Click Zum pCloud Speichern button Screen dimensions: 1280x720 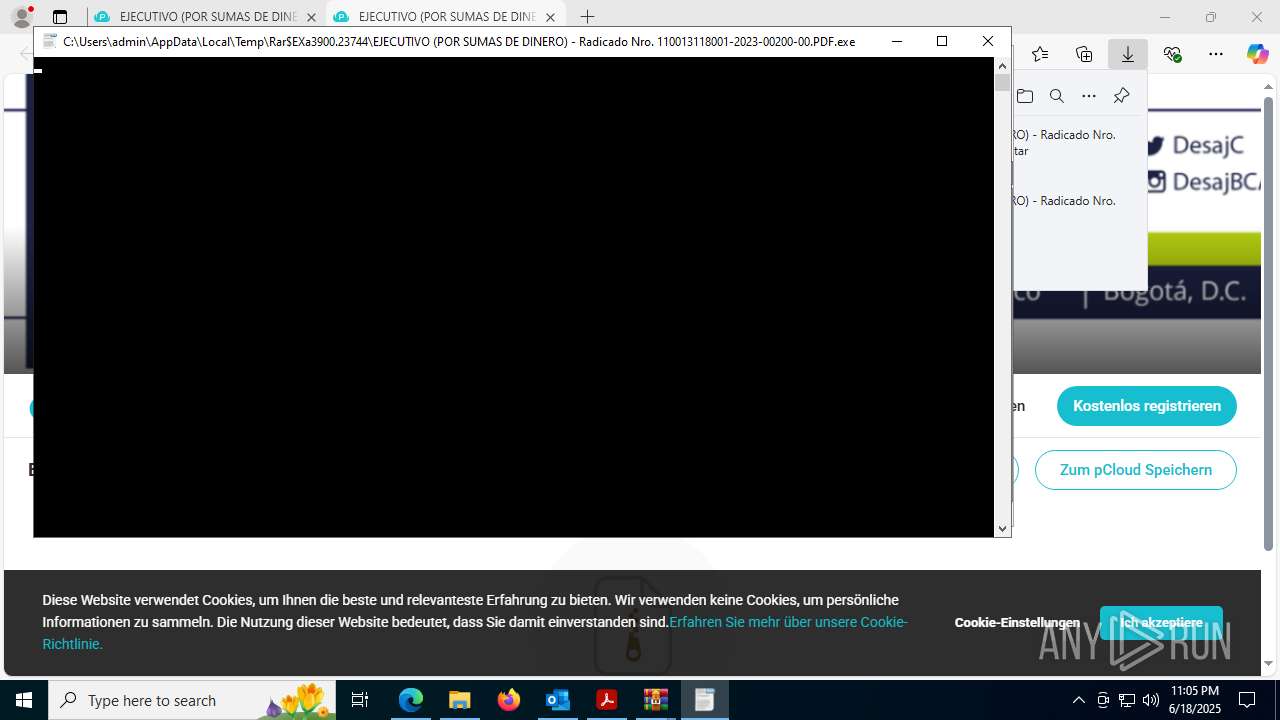pyautogui.click(x=1136, y=470)
